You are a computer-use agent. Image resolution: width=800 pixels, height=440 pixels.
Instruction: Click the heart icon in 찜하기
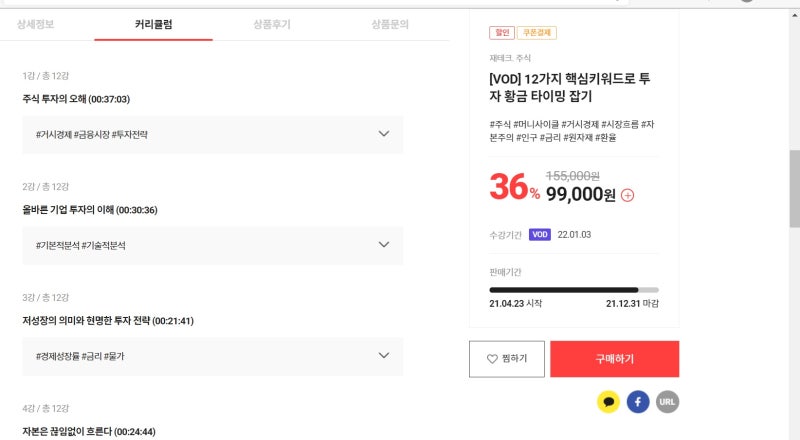tap(492, 359)
